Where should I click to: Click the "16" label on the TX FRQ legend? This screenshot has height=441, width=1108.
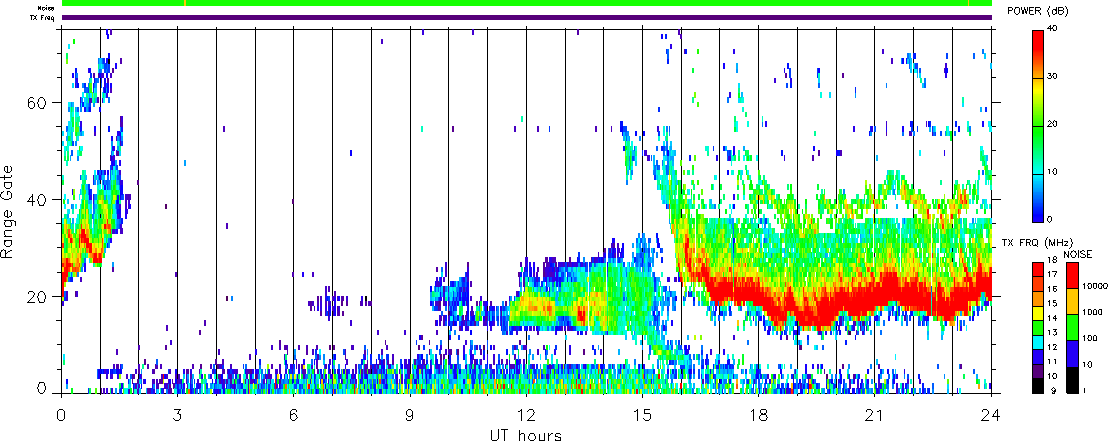pos(1052,288)
